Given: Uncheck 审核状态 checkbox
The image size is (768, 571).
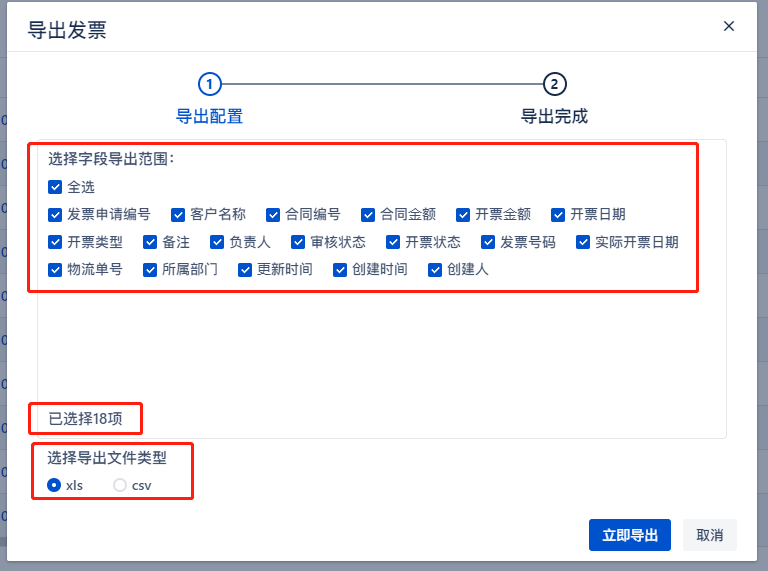Looking at the screenshot, I should (x=298, y=242).
